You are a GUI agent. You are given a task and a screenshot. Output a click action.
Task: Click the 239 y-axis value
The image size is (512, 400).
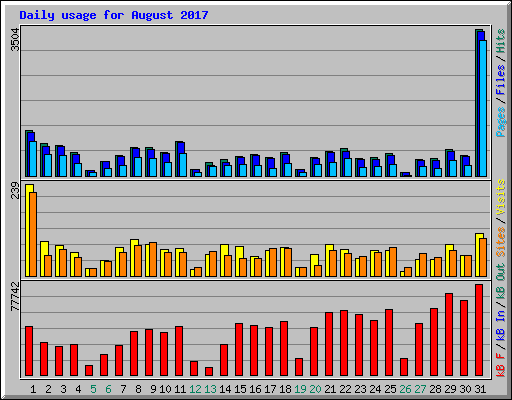(15, 190)
